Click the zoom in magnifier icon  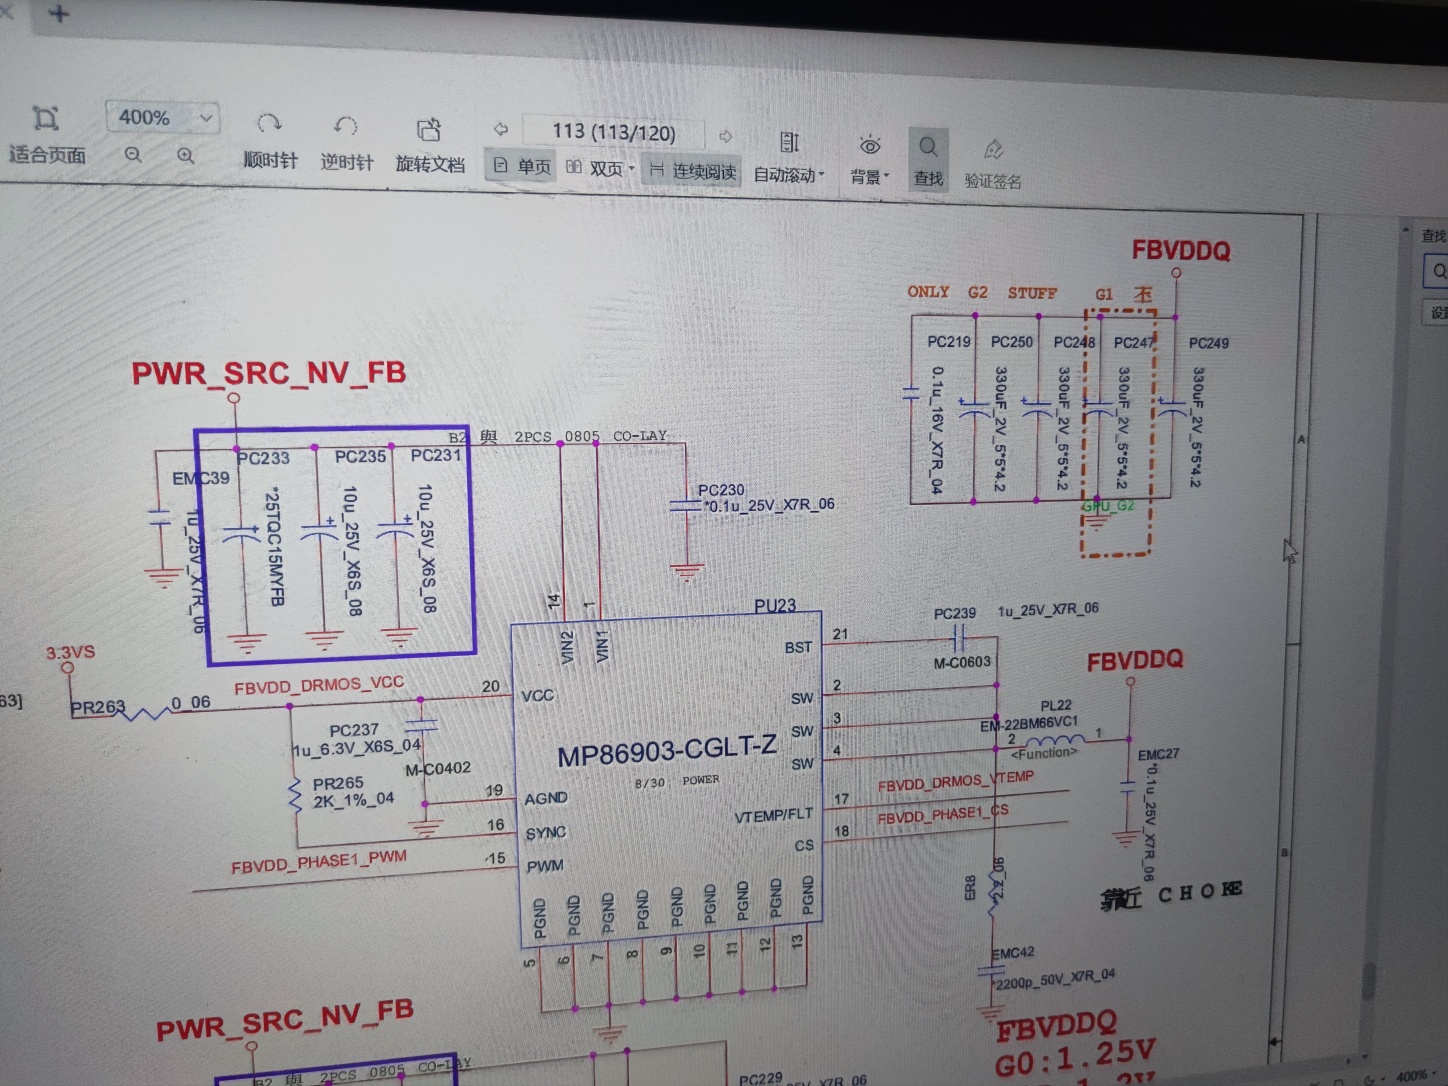coord(185,155)
